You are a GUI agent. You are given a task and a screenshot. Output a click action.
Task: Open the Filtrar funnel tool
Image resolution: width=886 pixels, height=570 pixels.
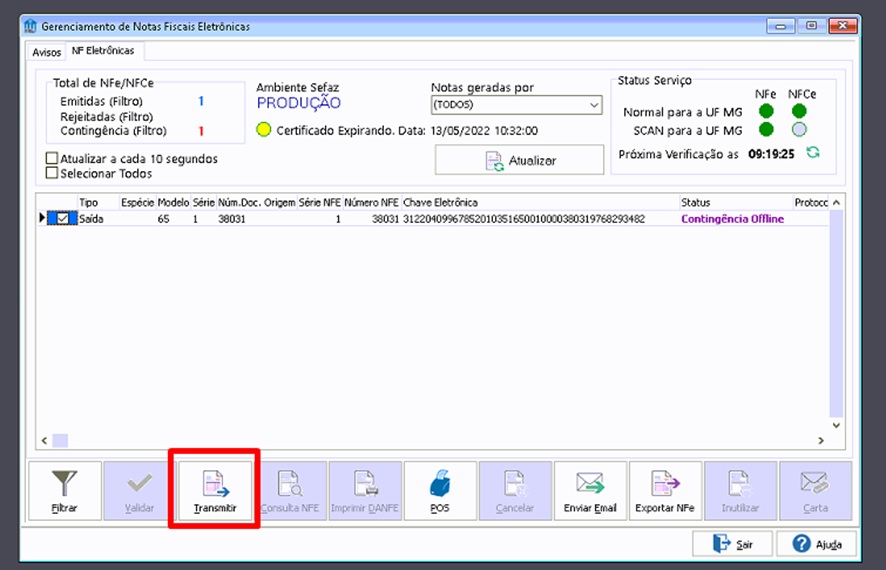64,490
